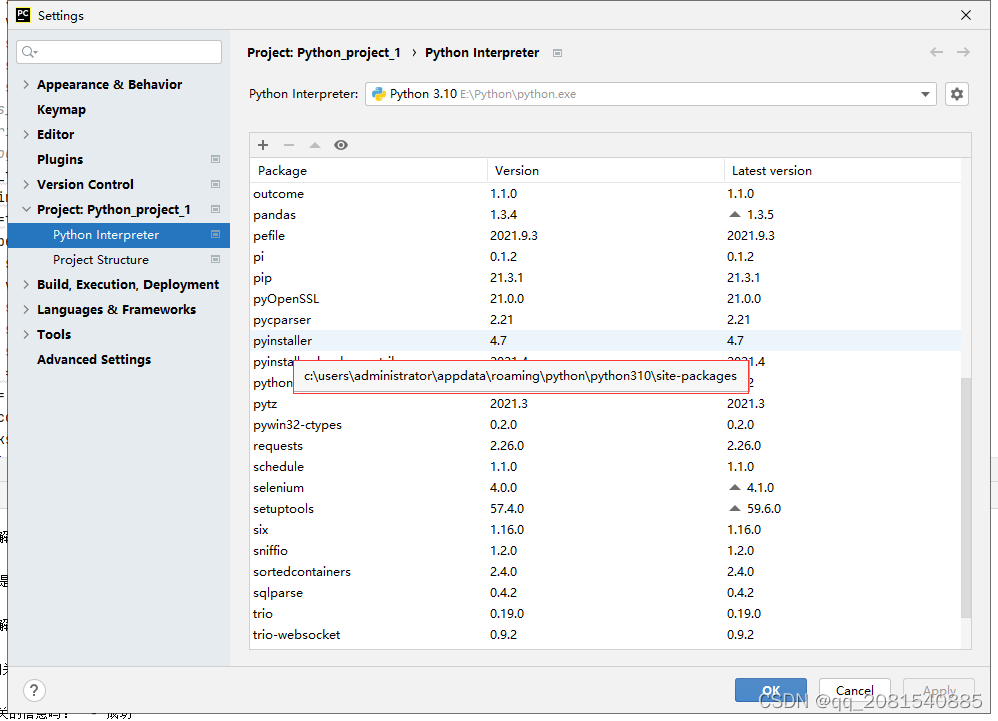The width and height of the screenshot is (998, 721).
Task: Select the sortedcontainers package row
Action: click(605, 571)
